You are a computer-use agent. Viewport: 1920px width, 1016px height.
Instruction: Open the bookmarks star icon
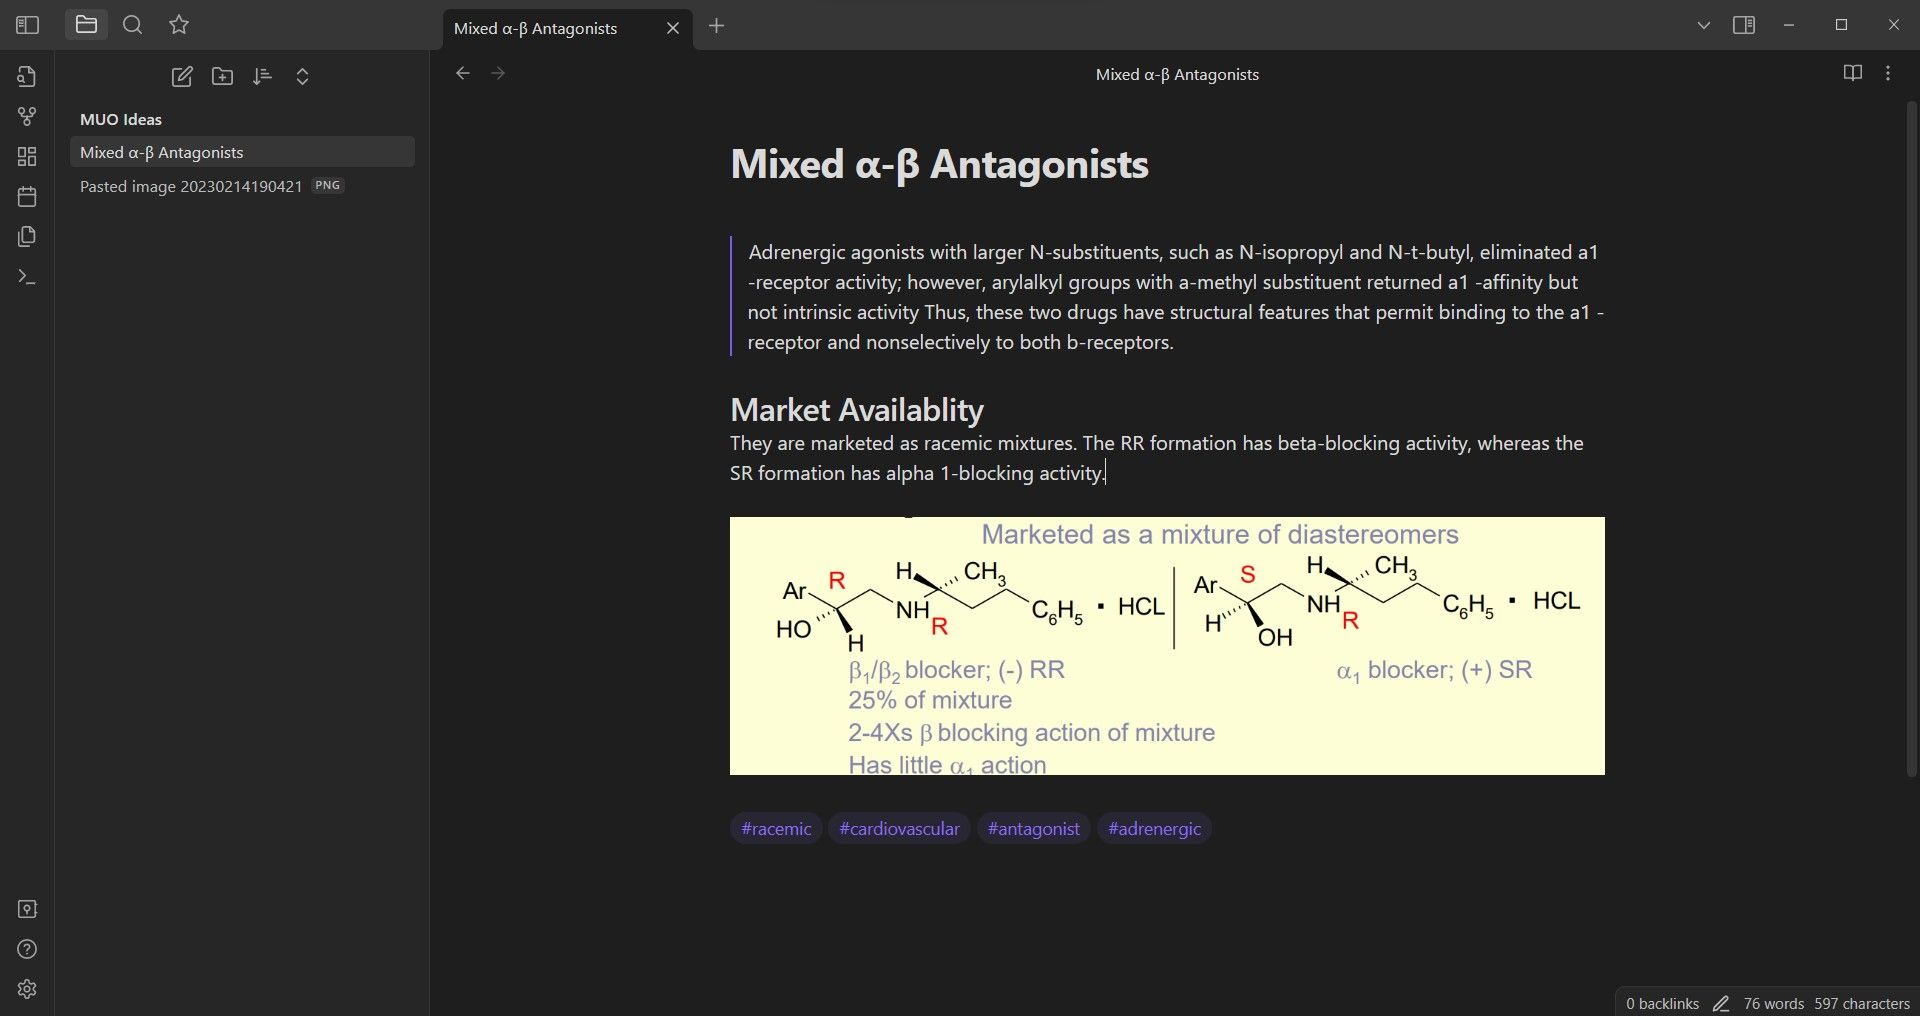coord(179,25)
